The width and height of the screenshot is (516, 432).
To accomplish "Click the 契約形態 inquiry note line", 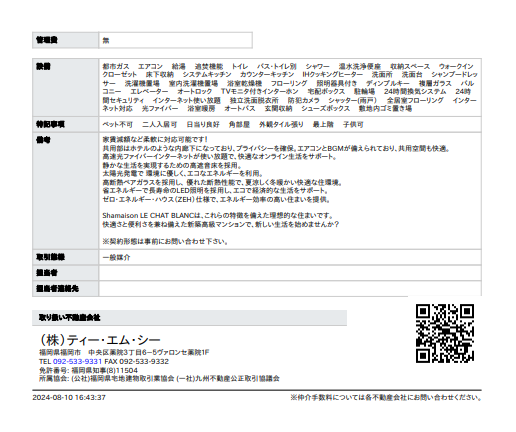I will click(x=165, y=241).
